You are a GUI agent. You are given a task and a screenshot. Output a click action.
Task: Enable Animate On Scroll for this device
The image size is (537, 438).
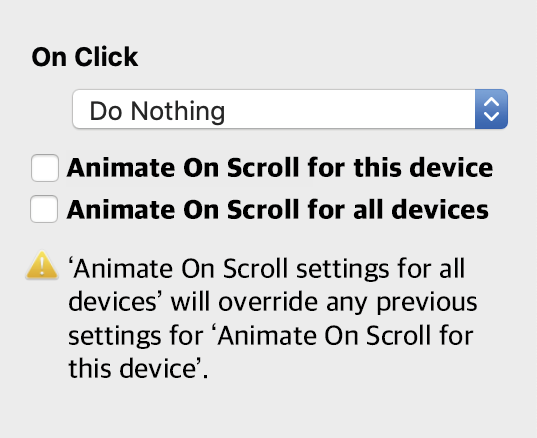click(x=45, y=168)
